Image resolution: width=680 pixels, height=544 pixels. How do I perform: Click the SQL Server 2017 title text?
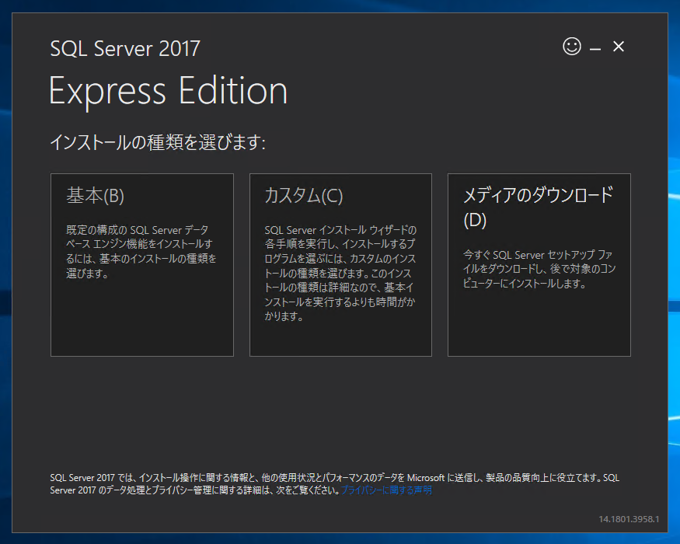pos(125,48)
